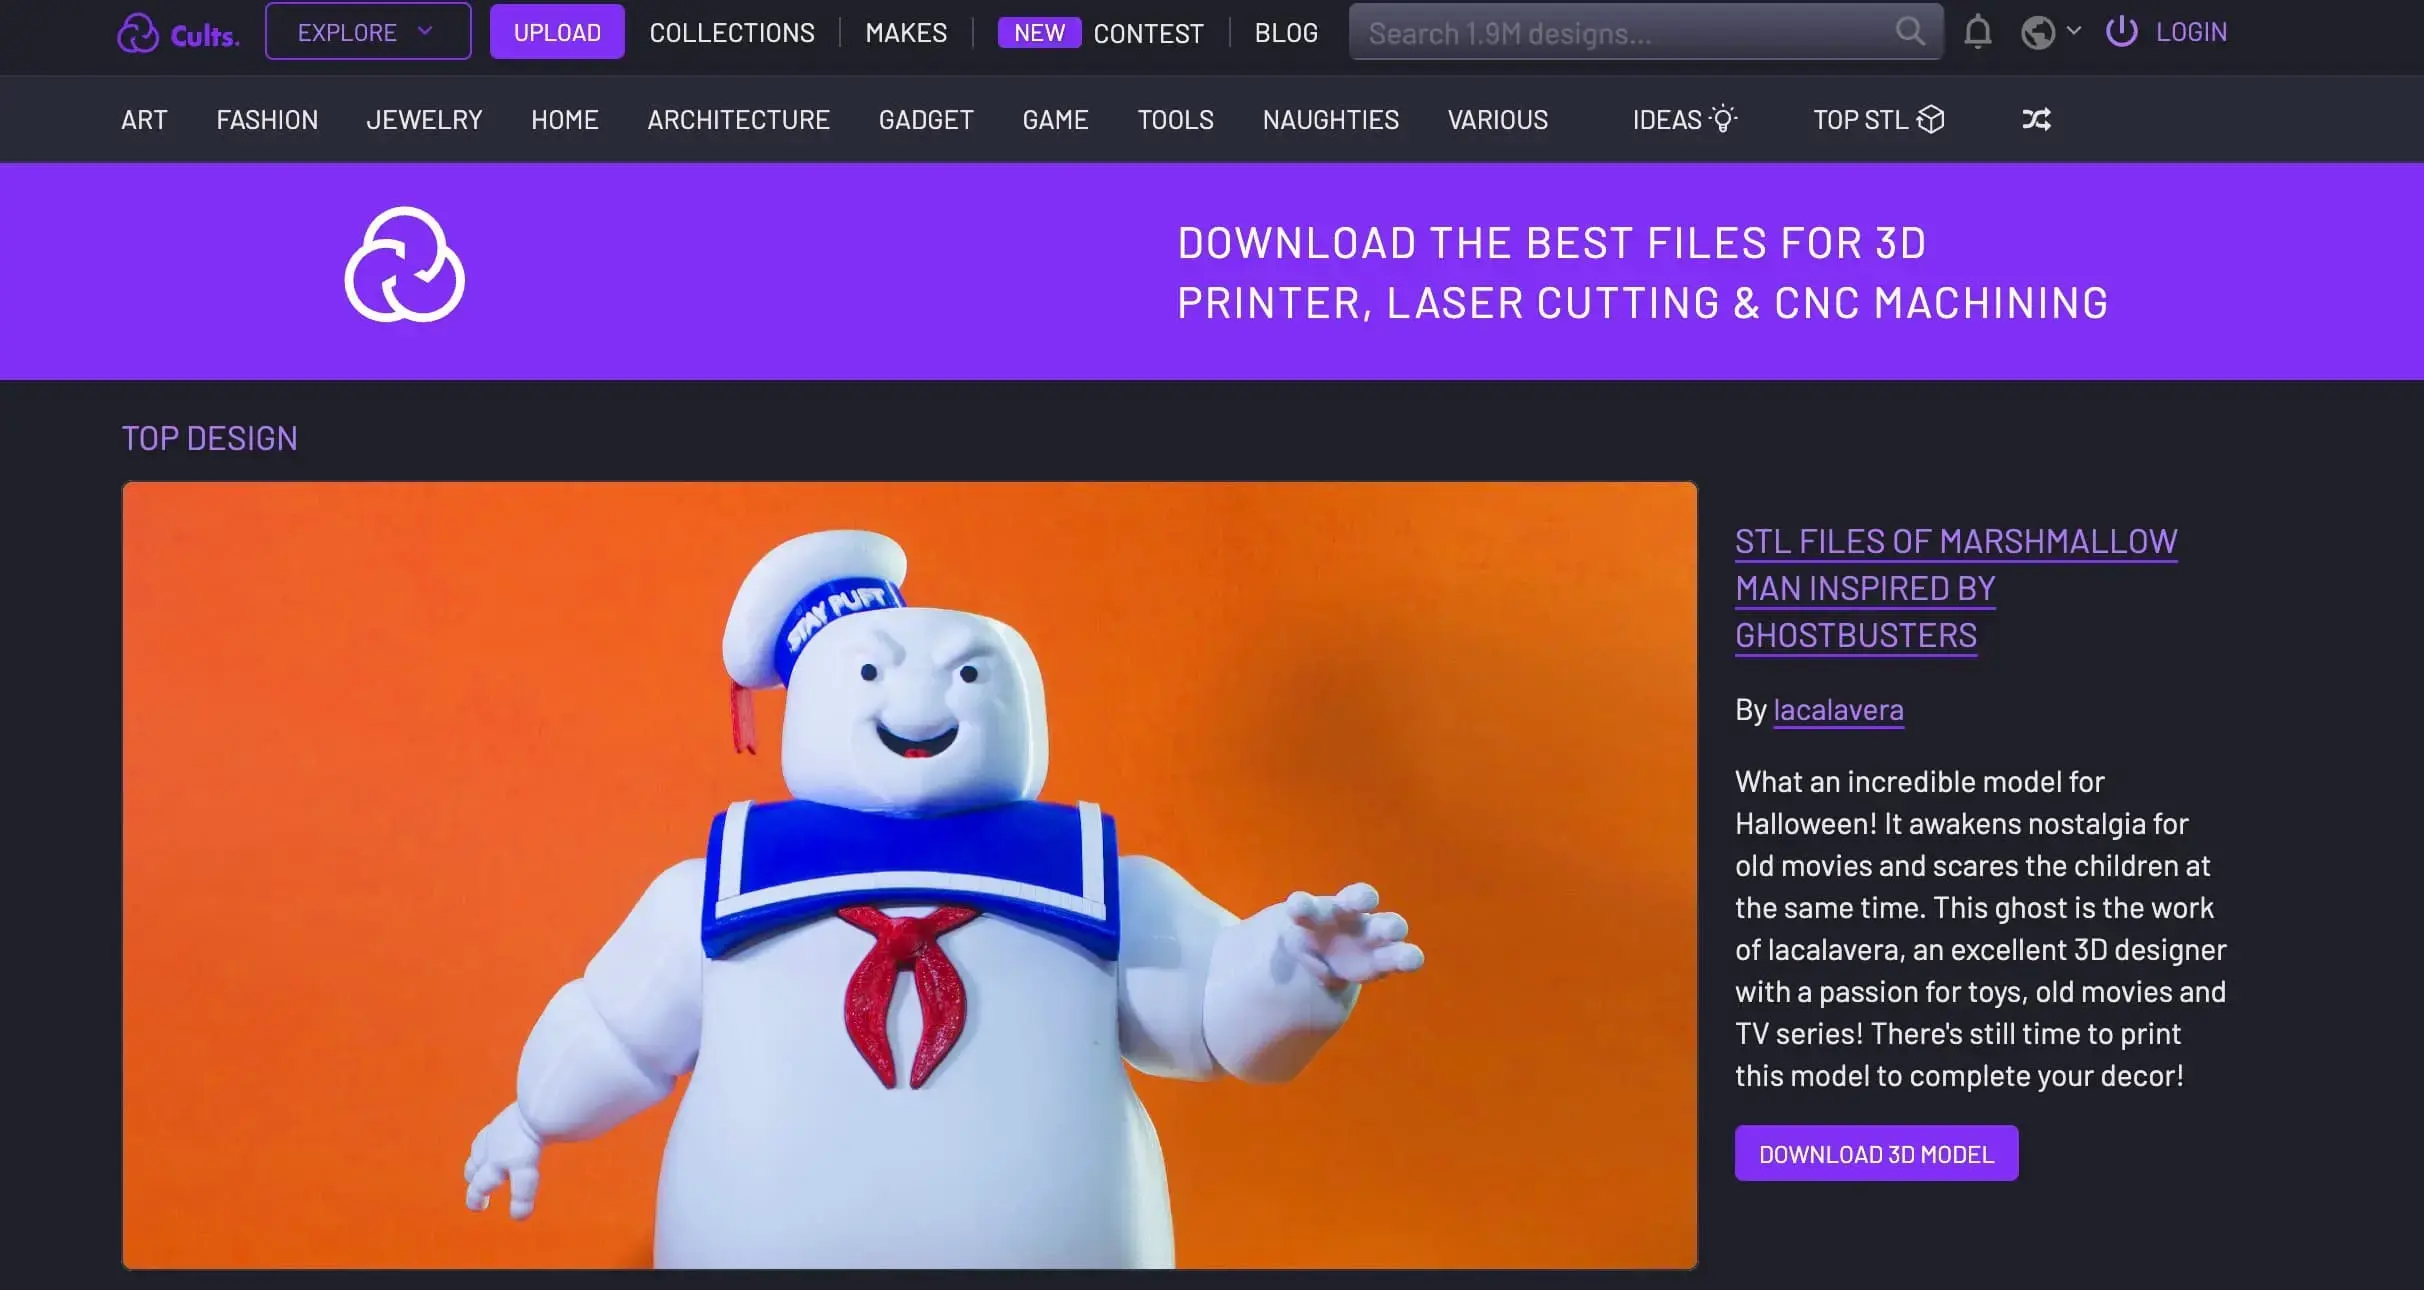
Task: Open the Jewelry category
Action: [424, 120]
